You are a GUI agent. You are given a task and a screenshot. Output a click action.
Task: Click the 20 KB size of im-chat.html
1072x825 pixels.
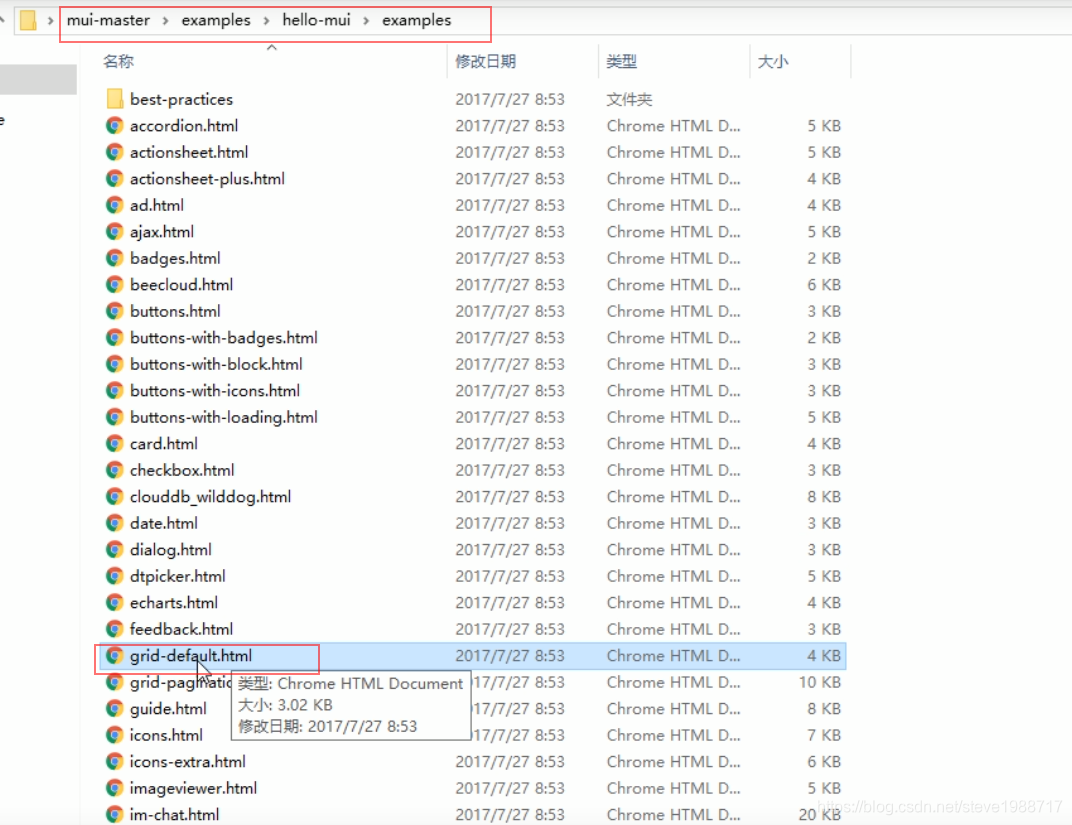(820, 815)
